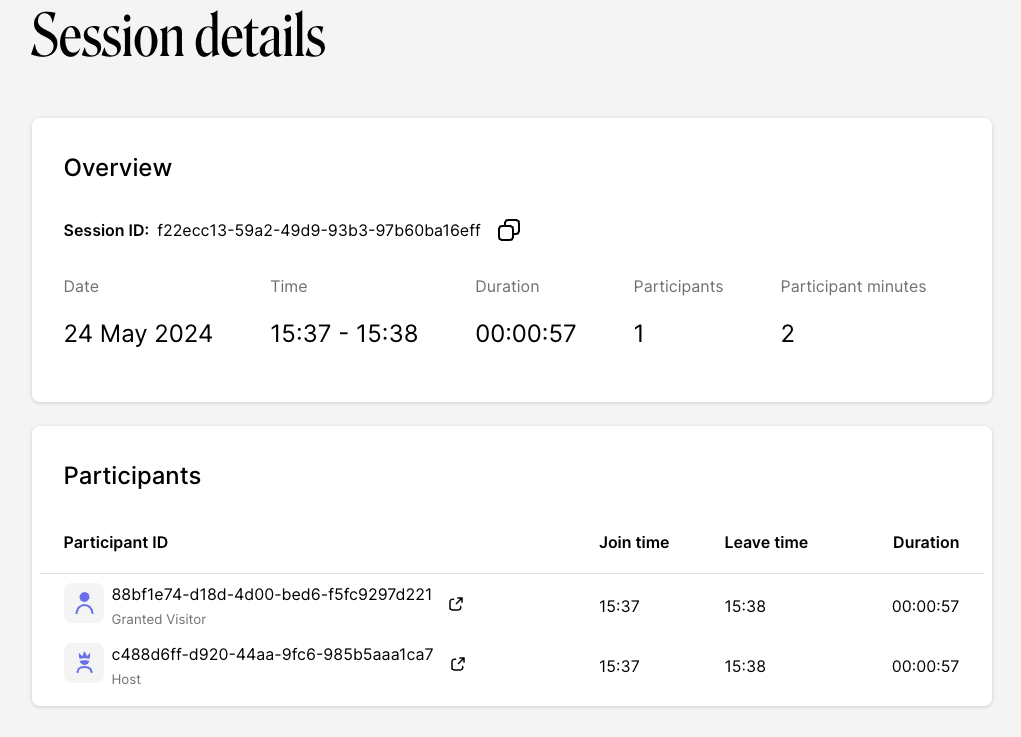The image size is (1021, 737).
Task: Click the Session ID value f22ecc13
Action: (318, 231)
